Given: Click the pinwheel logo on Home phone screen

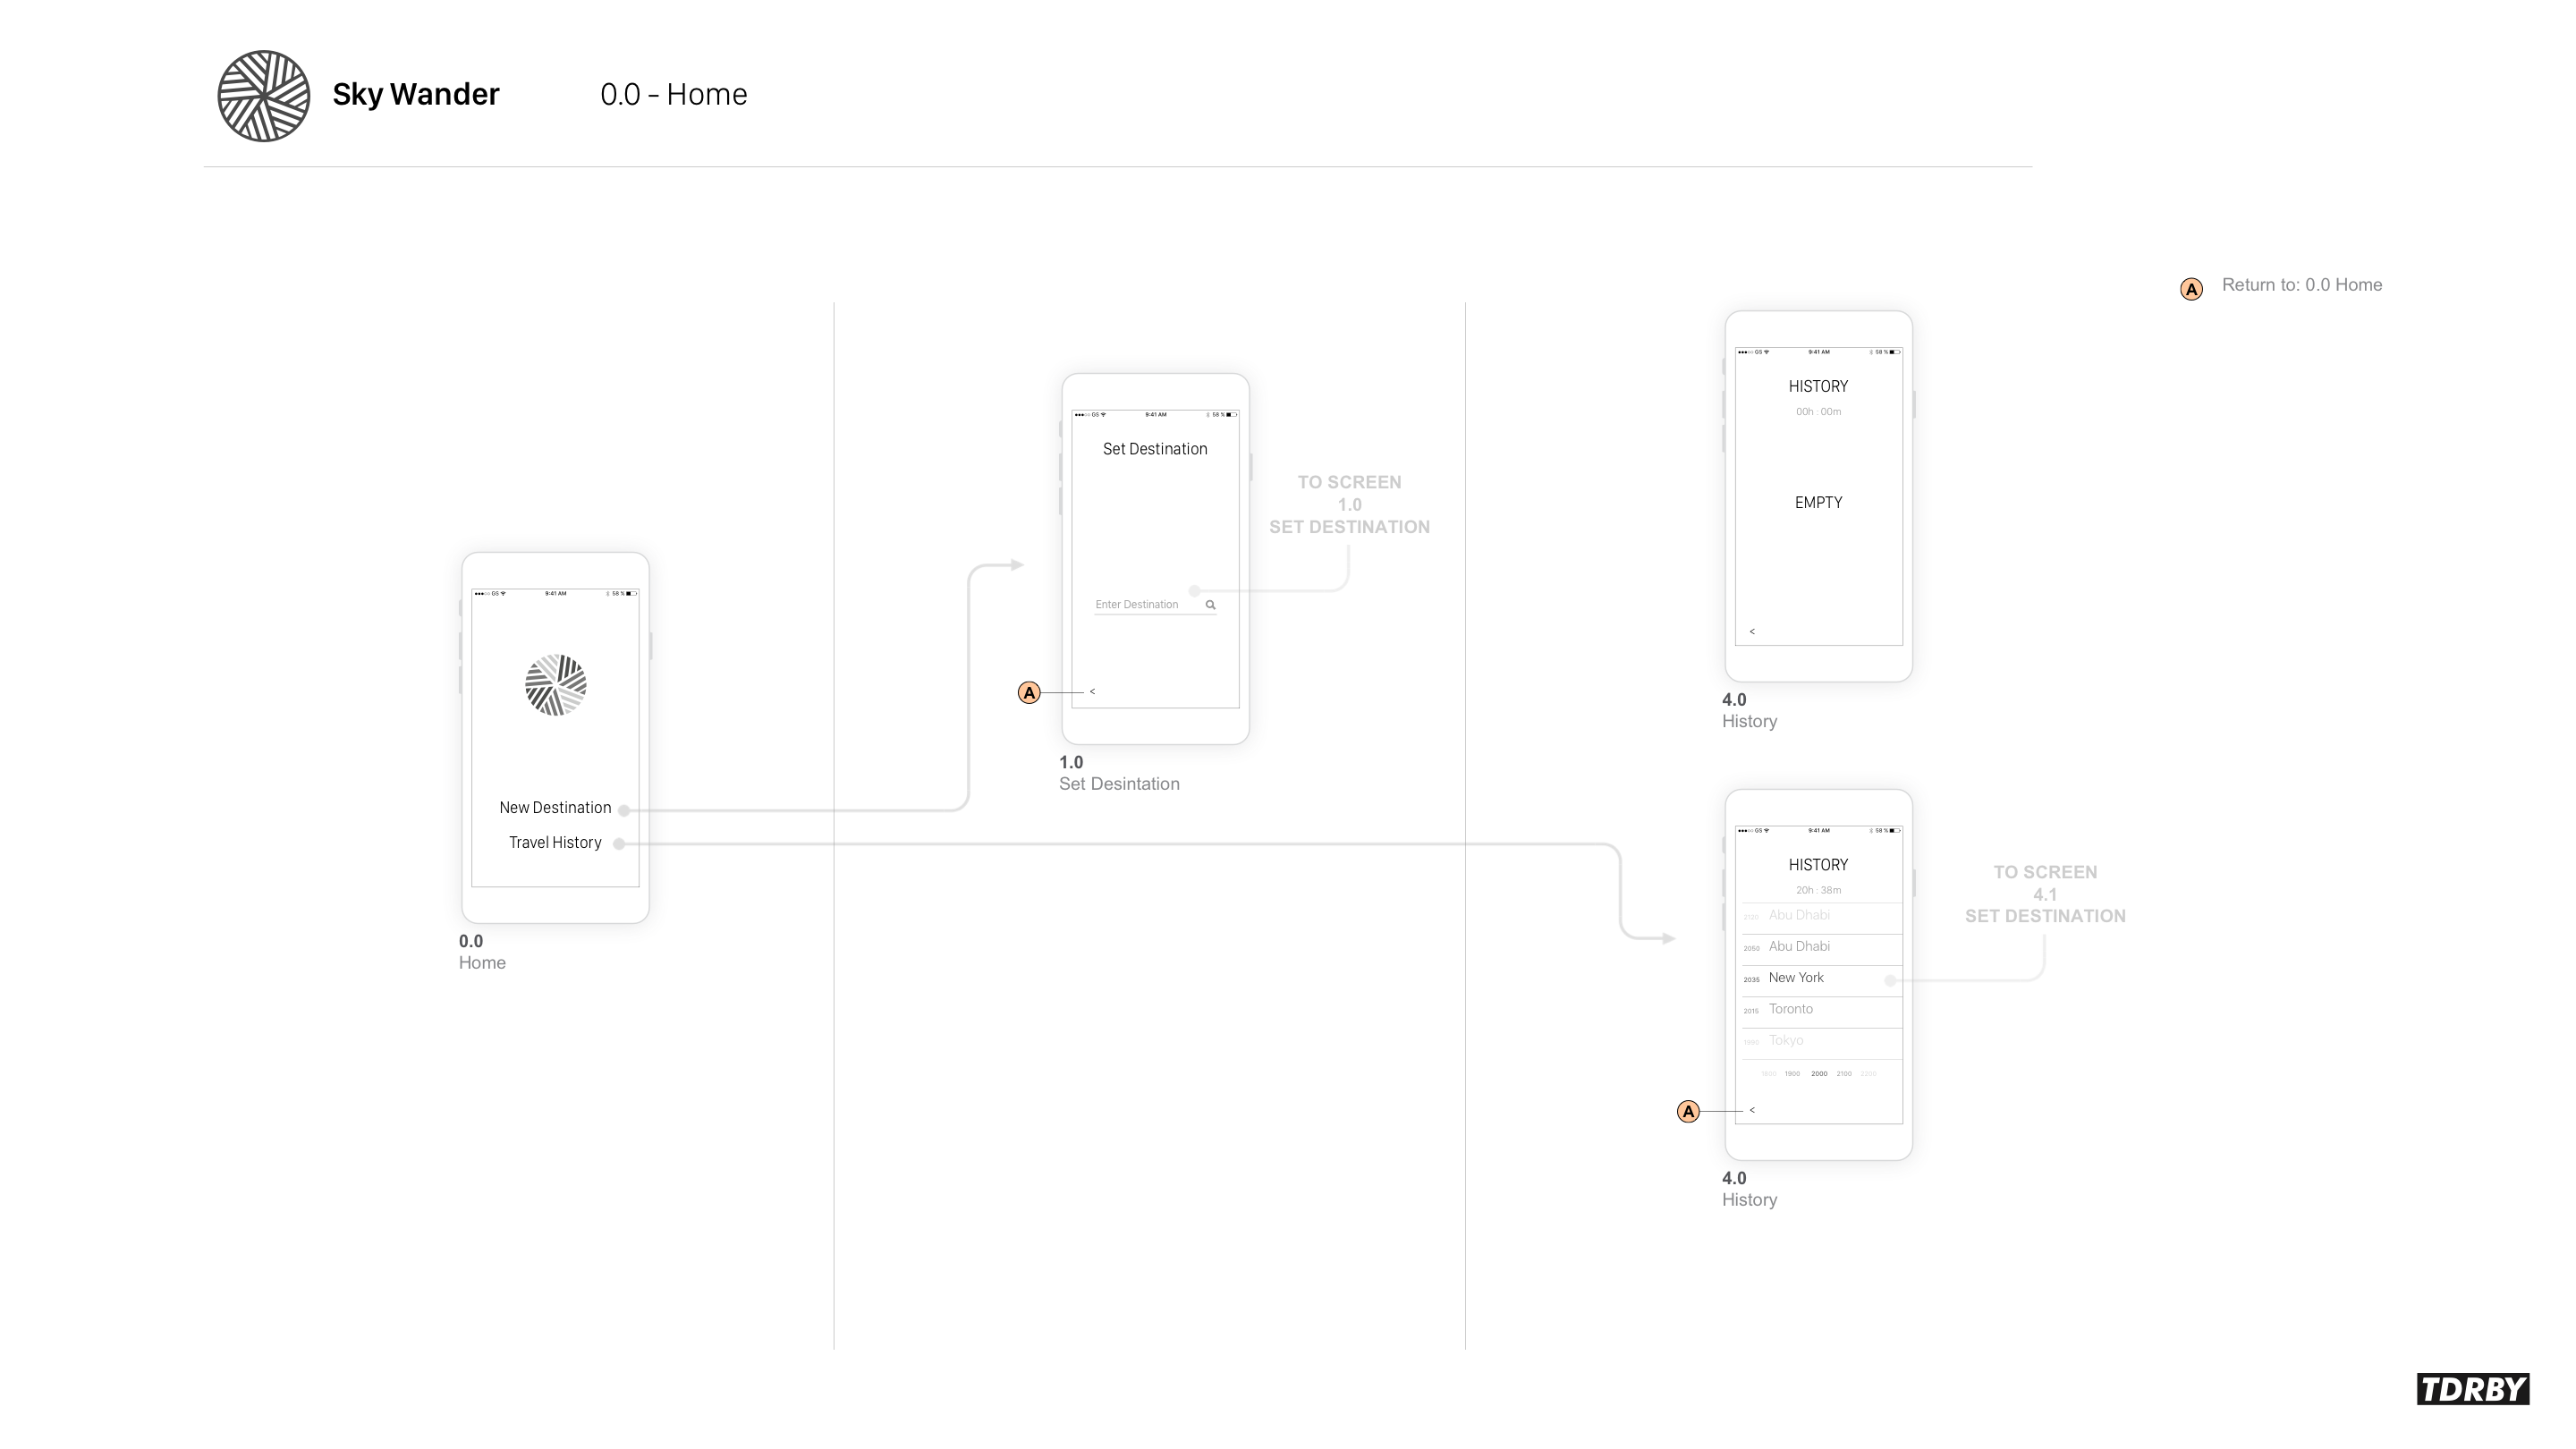Looking at the screenshot, I should pyautogui.click(x=556, y=685).
